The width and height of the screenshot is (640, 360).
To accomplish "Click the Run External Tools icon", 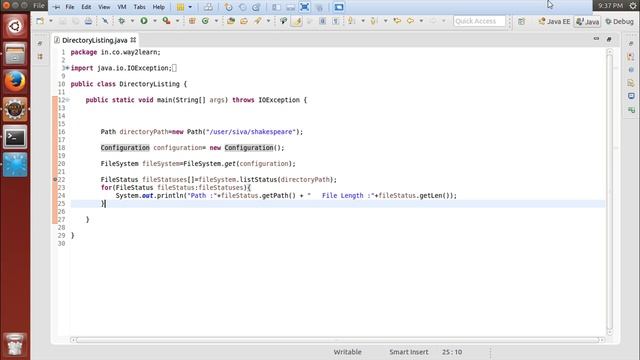I will click(167, 21).
